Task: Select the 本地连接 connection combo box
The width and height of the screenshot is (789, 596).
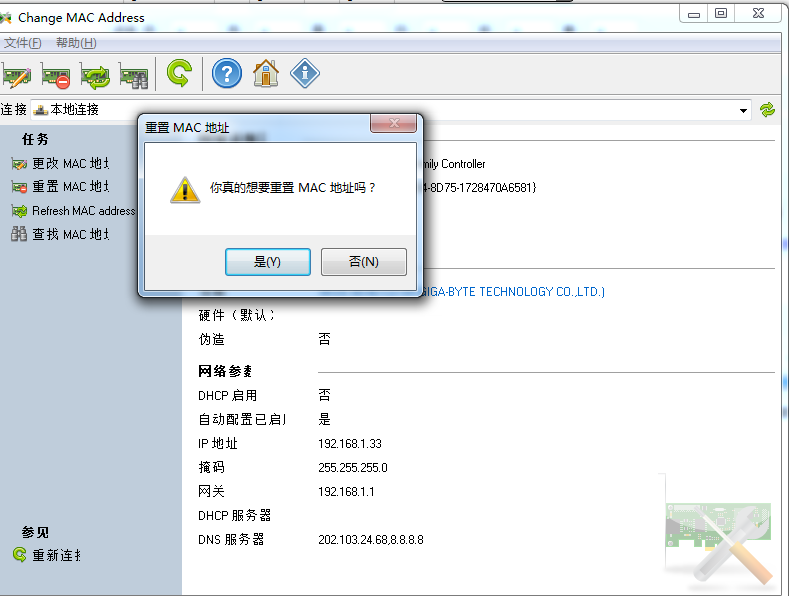Action: [x=390, y=110]
